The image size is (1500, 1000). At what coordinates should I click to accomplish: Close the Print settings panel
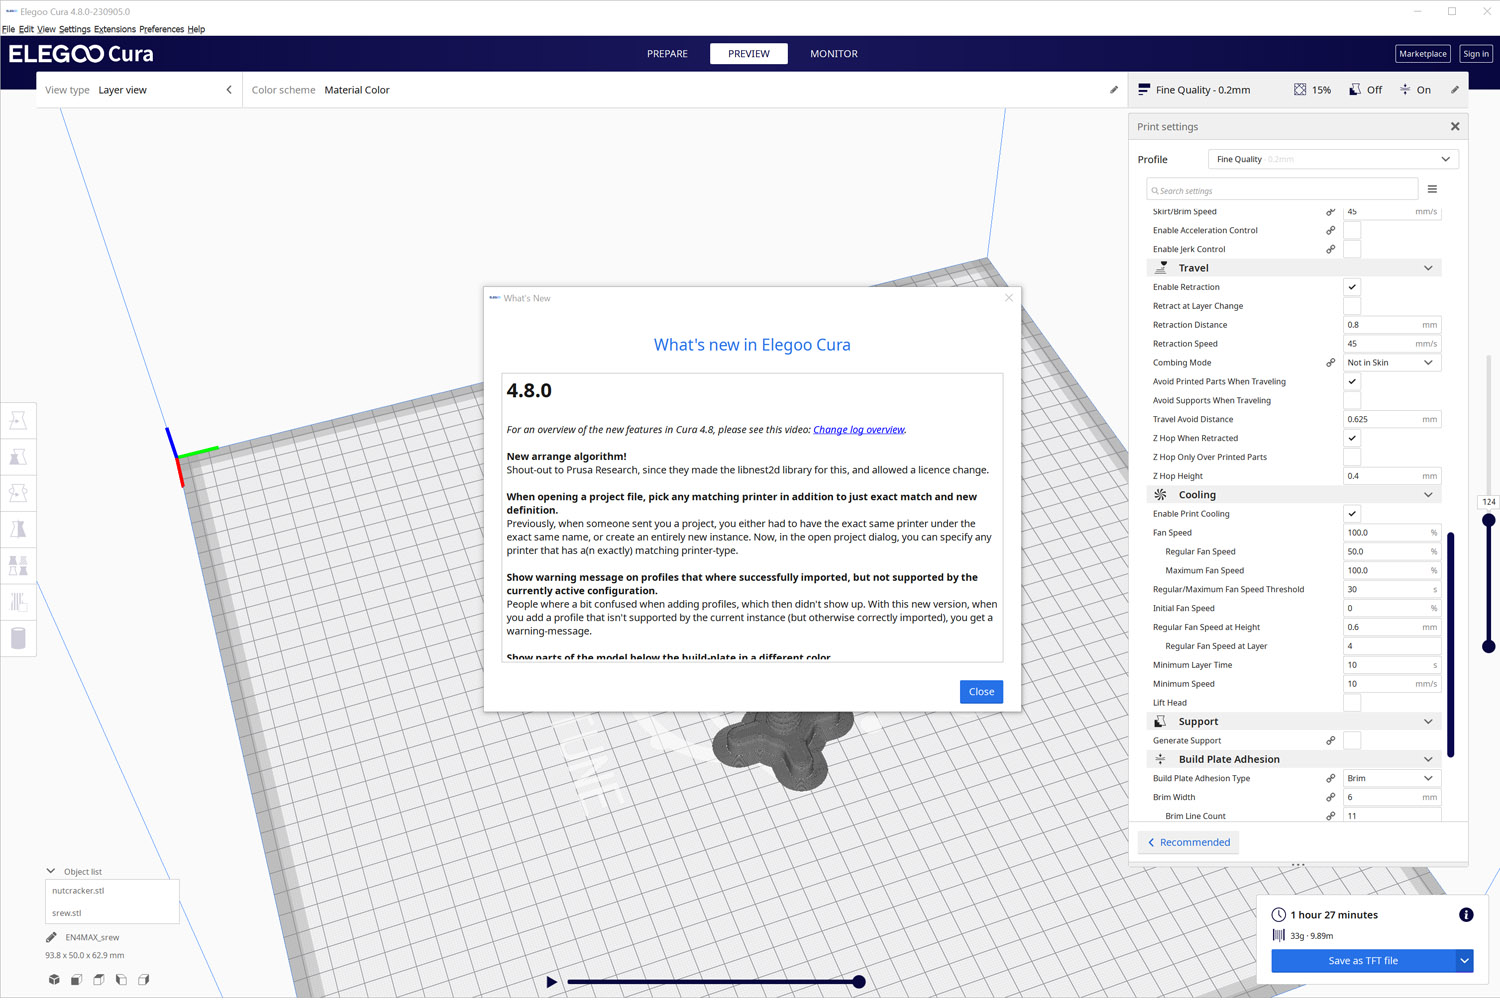click(x=1455, y=127)
